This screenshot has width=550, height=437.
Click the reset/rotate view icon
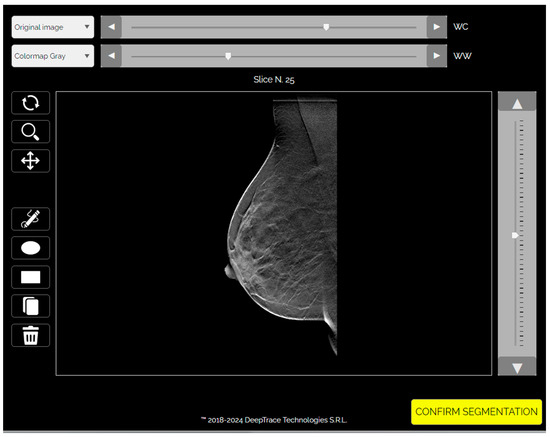(31, 103)
